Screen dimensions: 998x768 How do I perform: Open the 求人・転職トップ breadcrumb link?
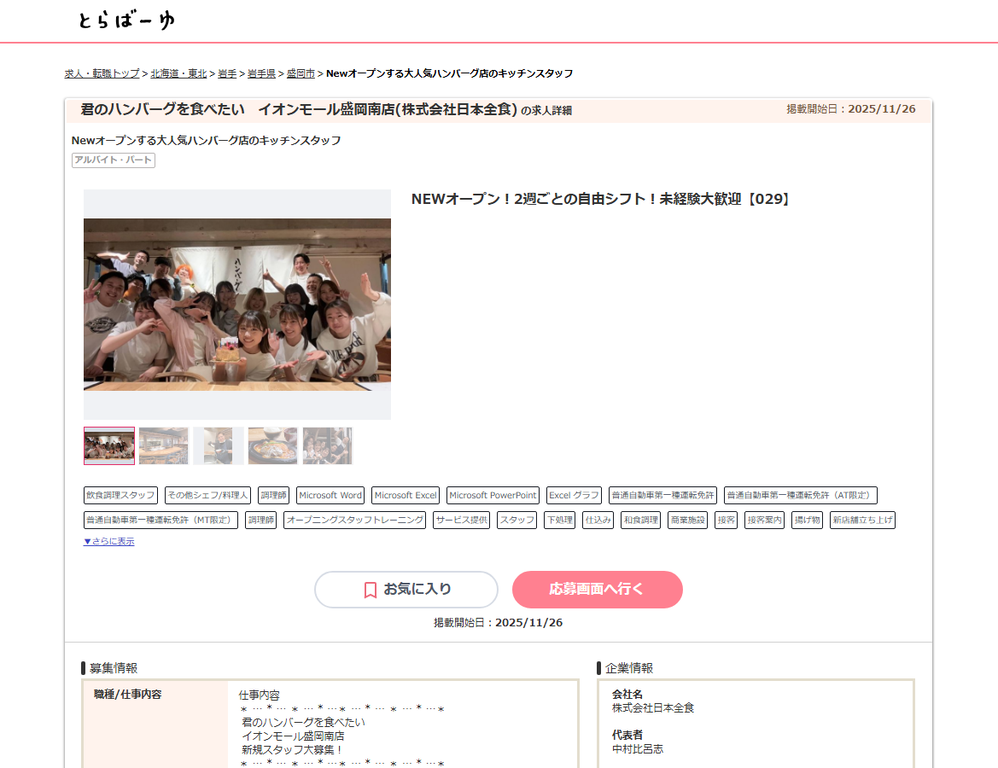[102, 74]
